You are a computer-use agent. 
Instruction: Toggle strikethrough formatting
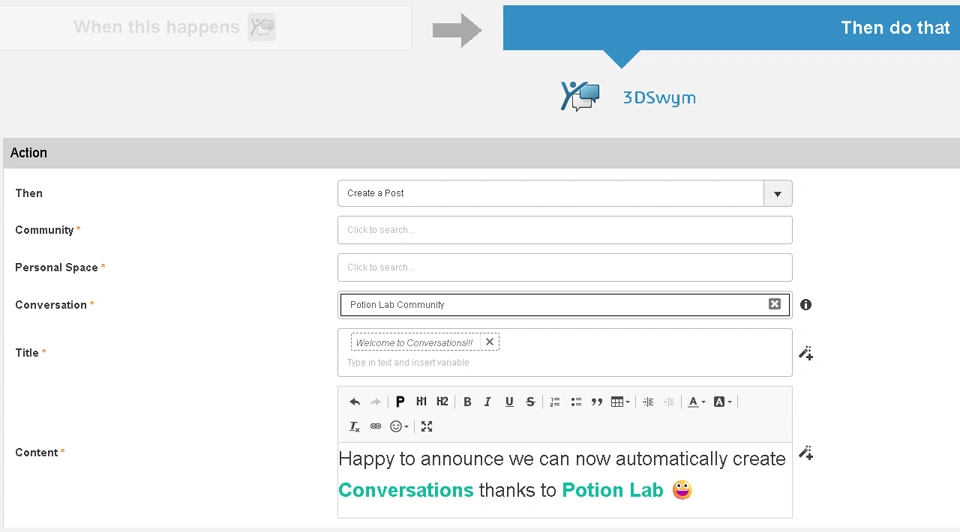530,402
